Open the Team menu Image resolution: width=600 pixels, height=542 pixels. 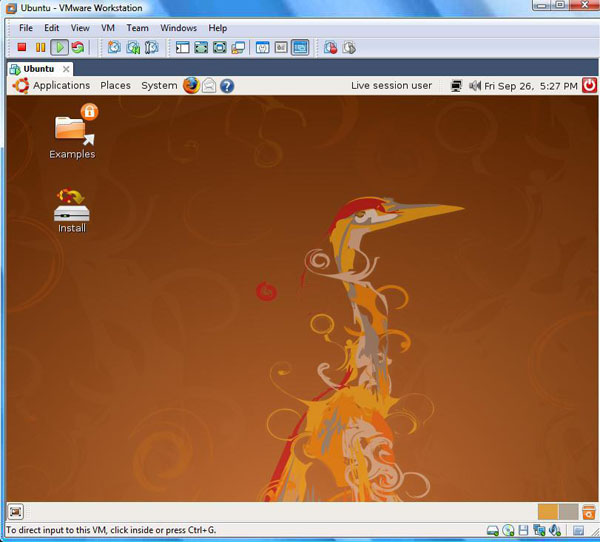(x=137, y=28)
